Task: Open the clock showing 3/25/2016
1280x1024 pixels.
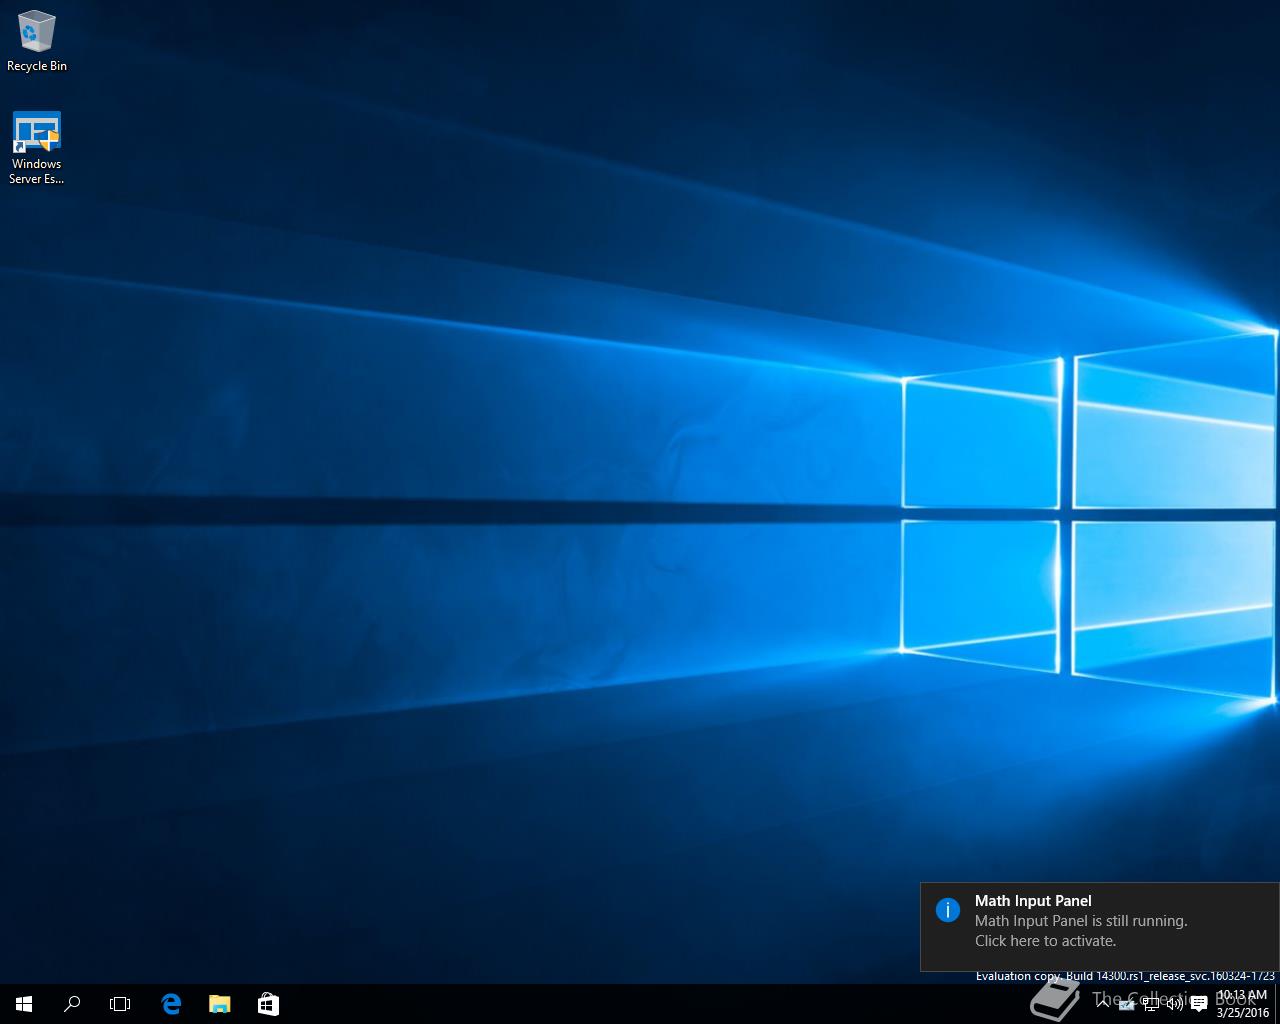Action: point(1242,1004)
